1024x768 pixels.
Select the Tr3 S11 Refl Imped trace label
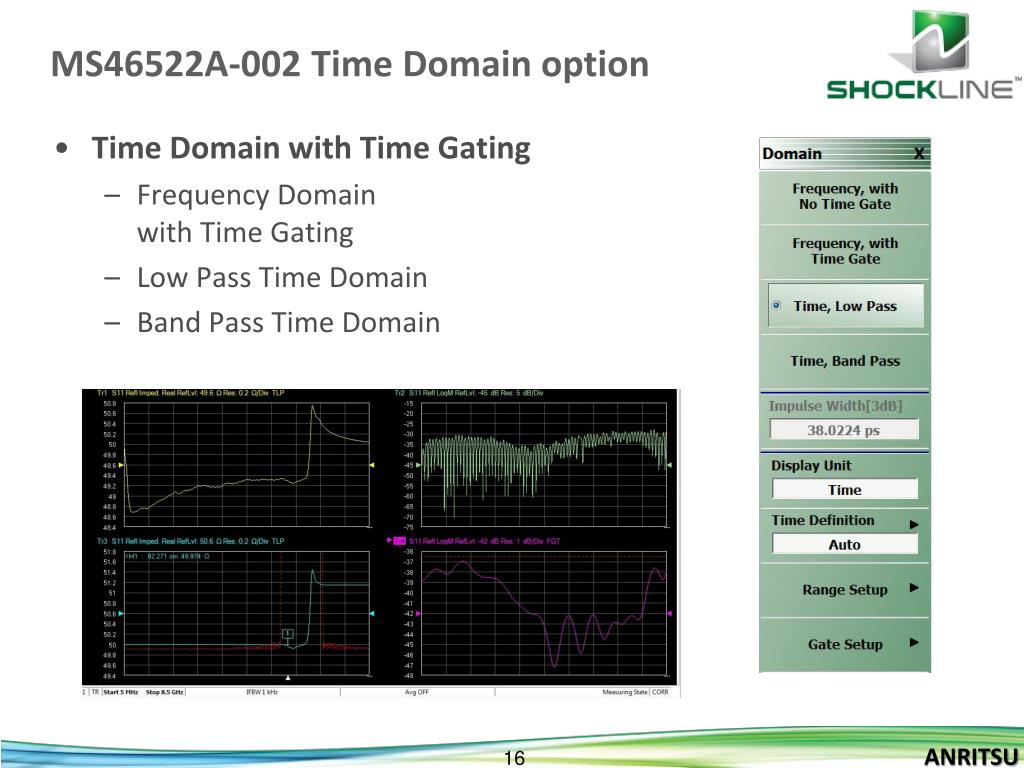tap(191, 541)
